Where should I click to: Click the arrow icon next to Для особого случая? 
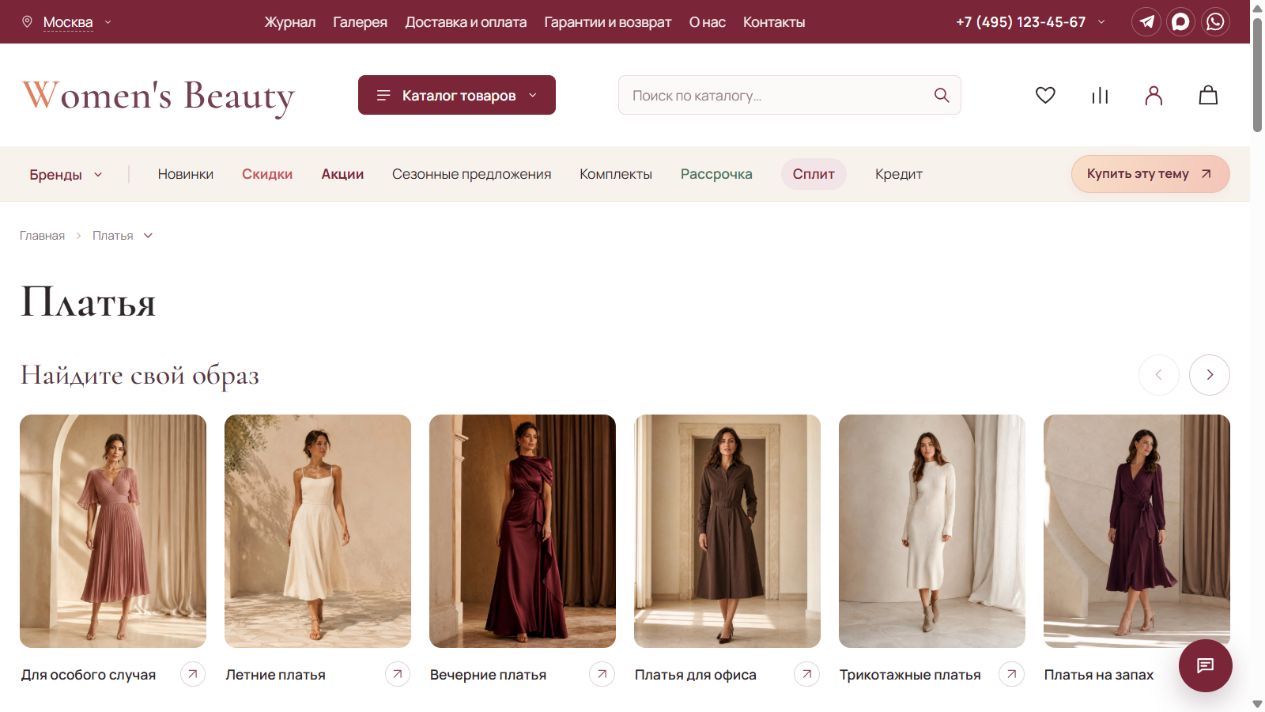point(193,674)
